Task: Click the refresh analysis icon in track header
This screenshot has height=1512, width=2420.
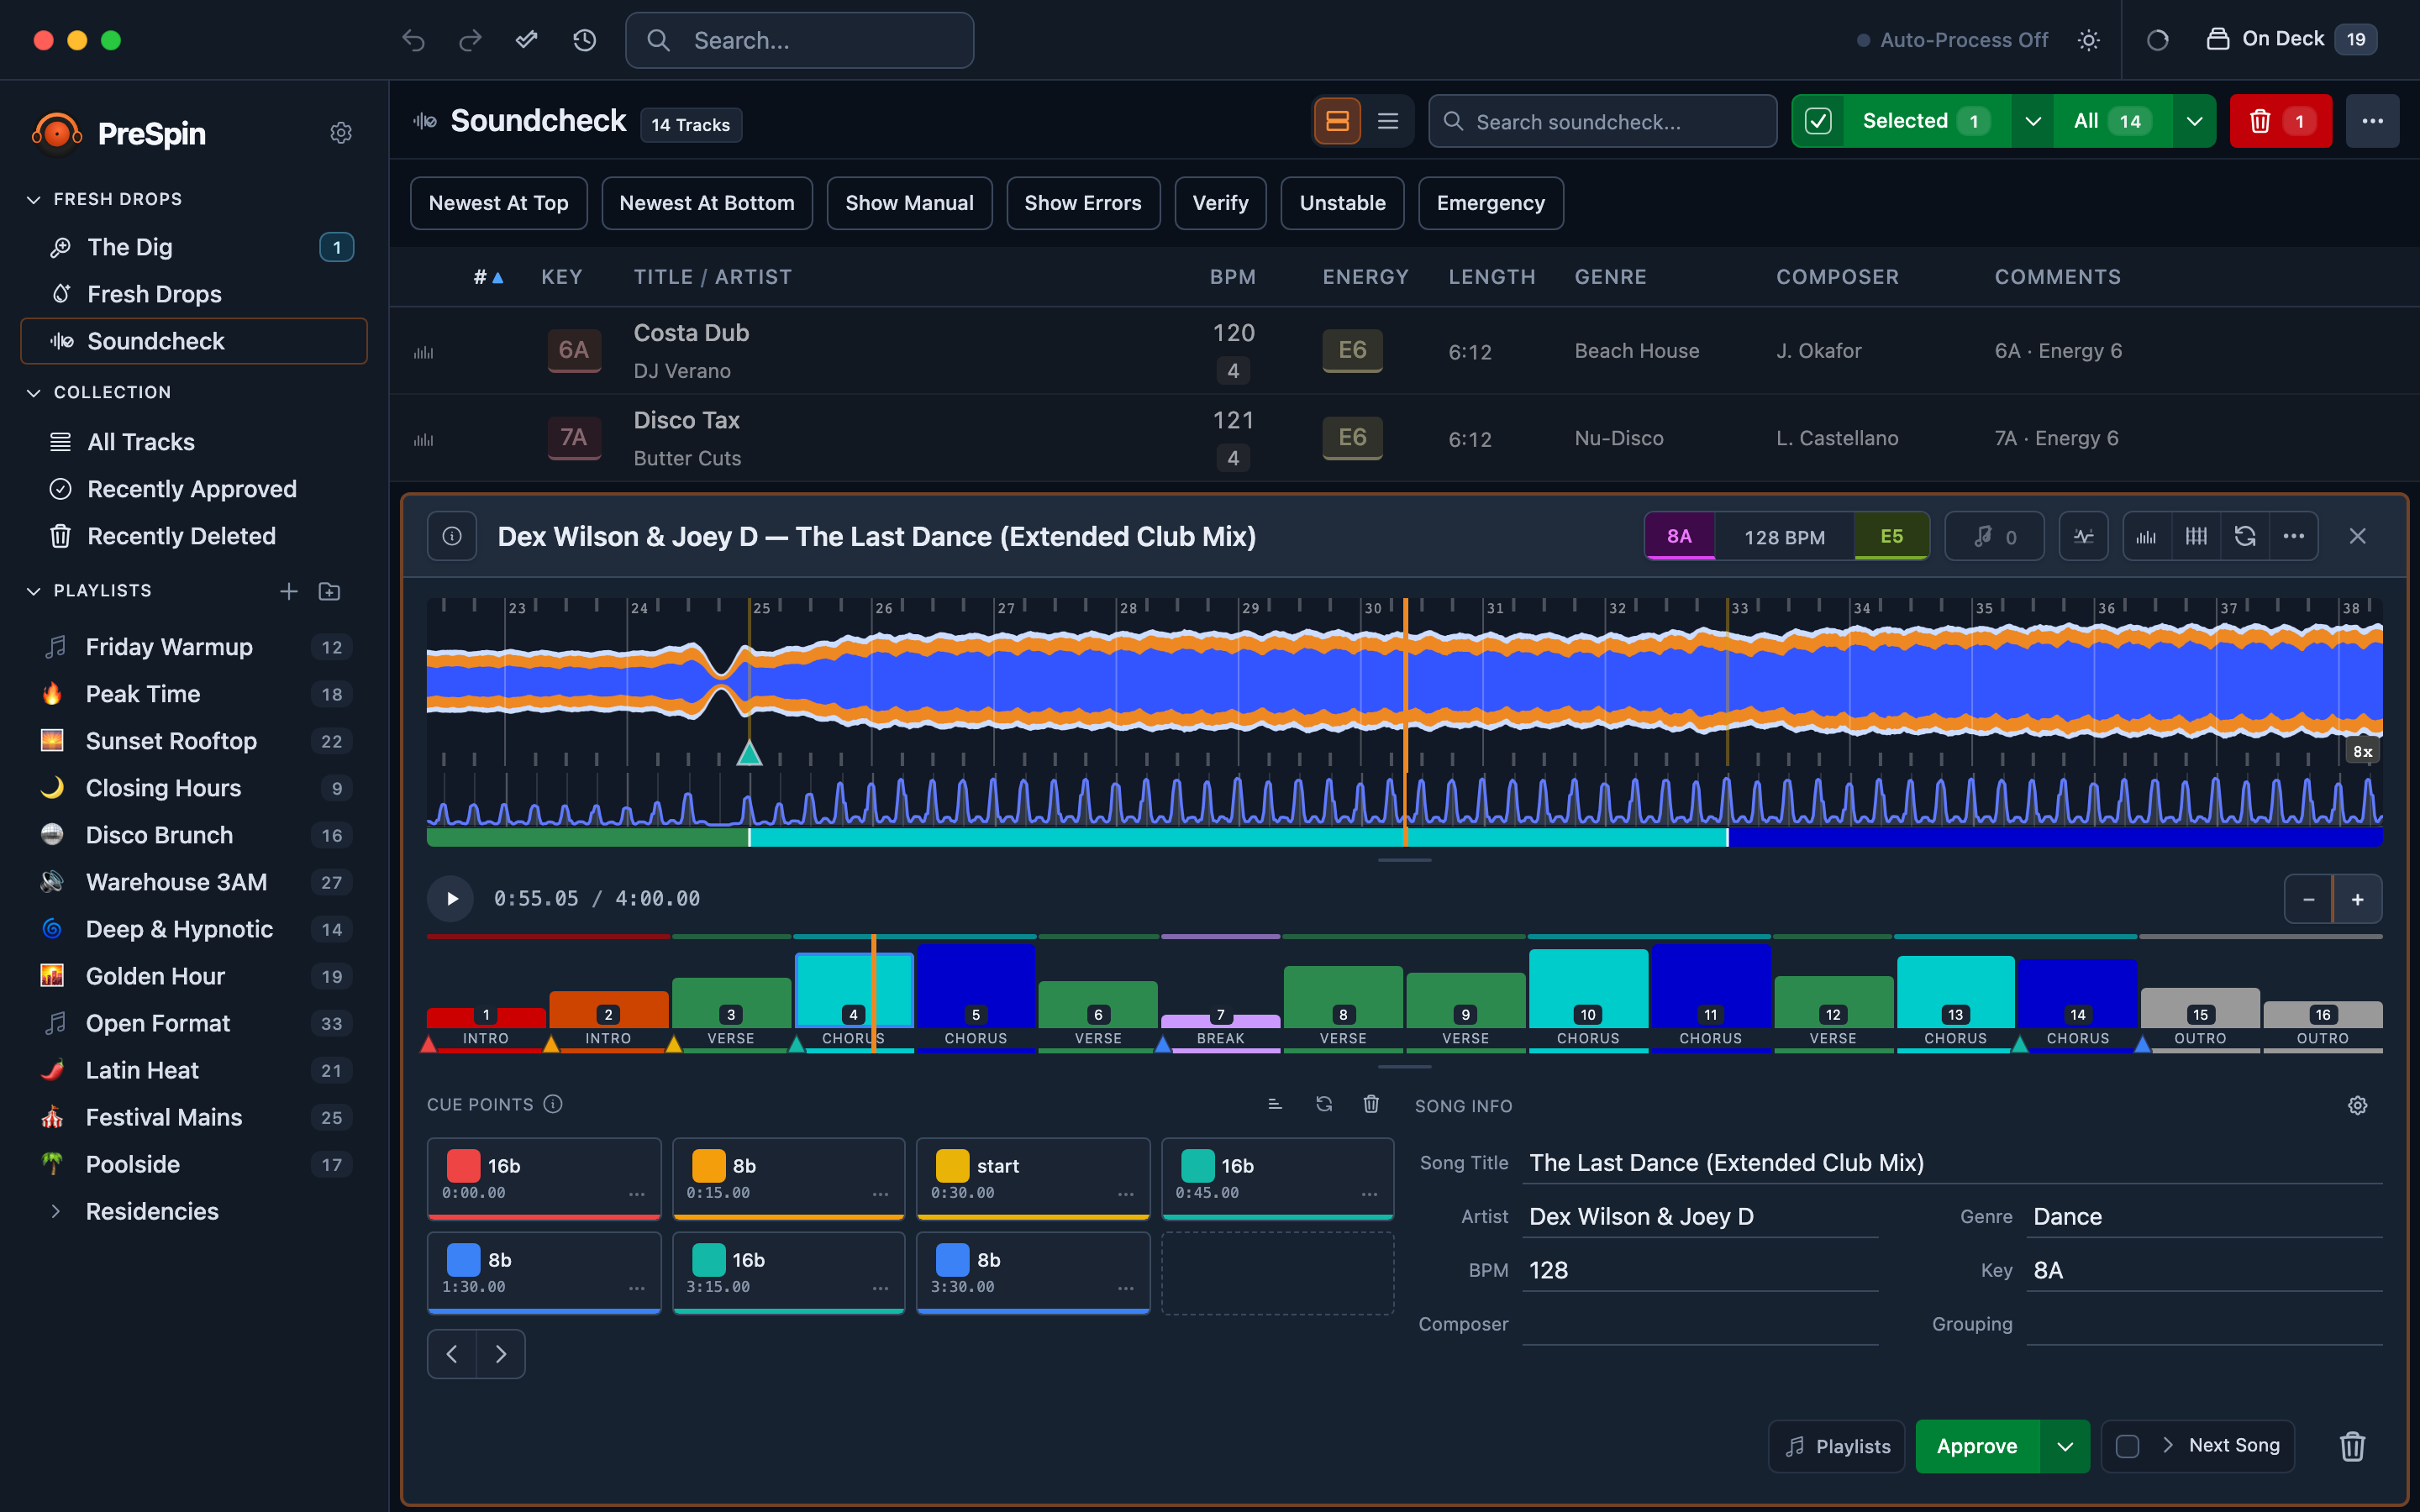Action: [x=2245, y=536]
